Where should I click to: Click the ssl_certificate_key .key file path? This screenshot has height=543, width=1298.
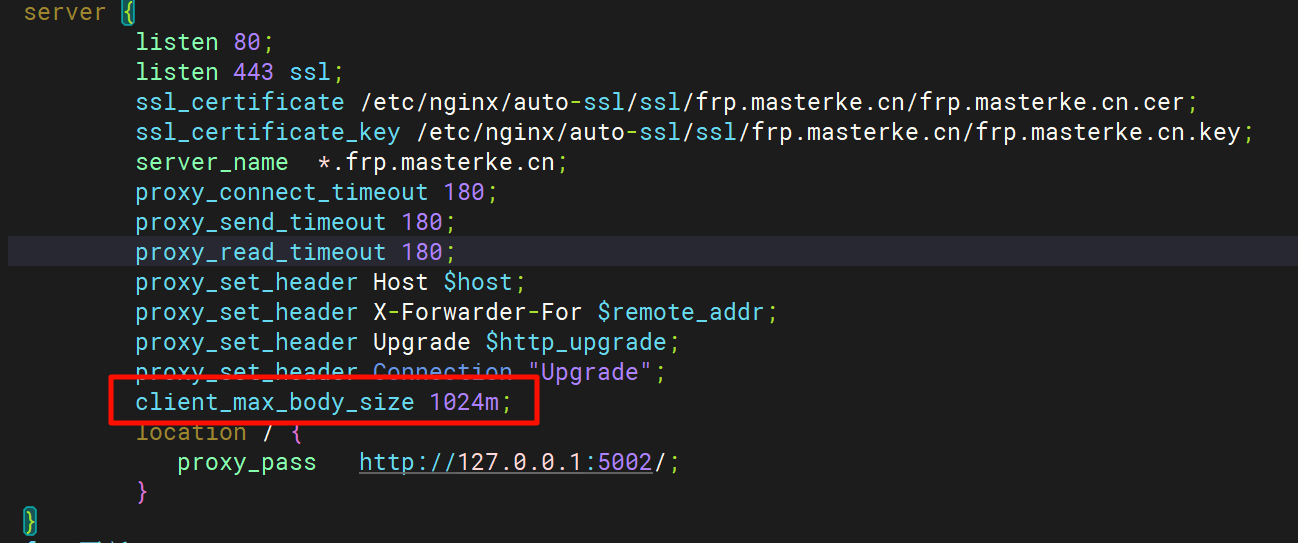coord(828,132)
